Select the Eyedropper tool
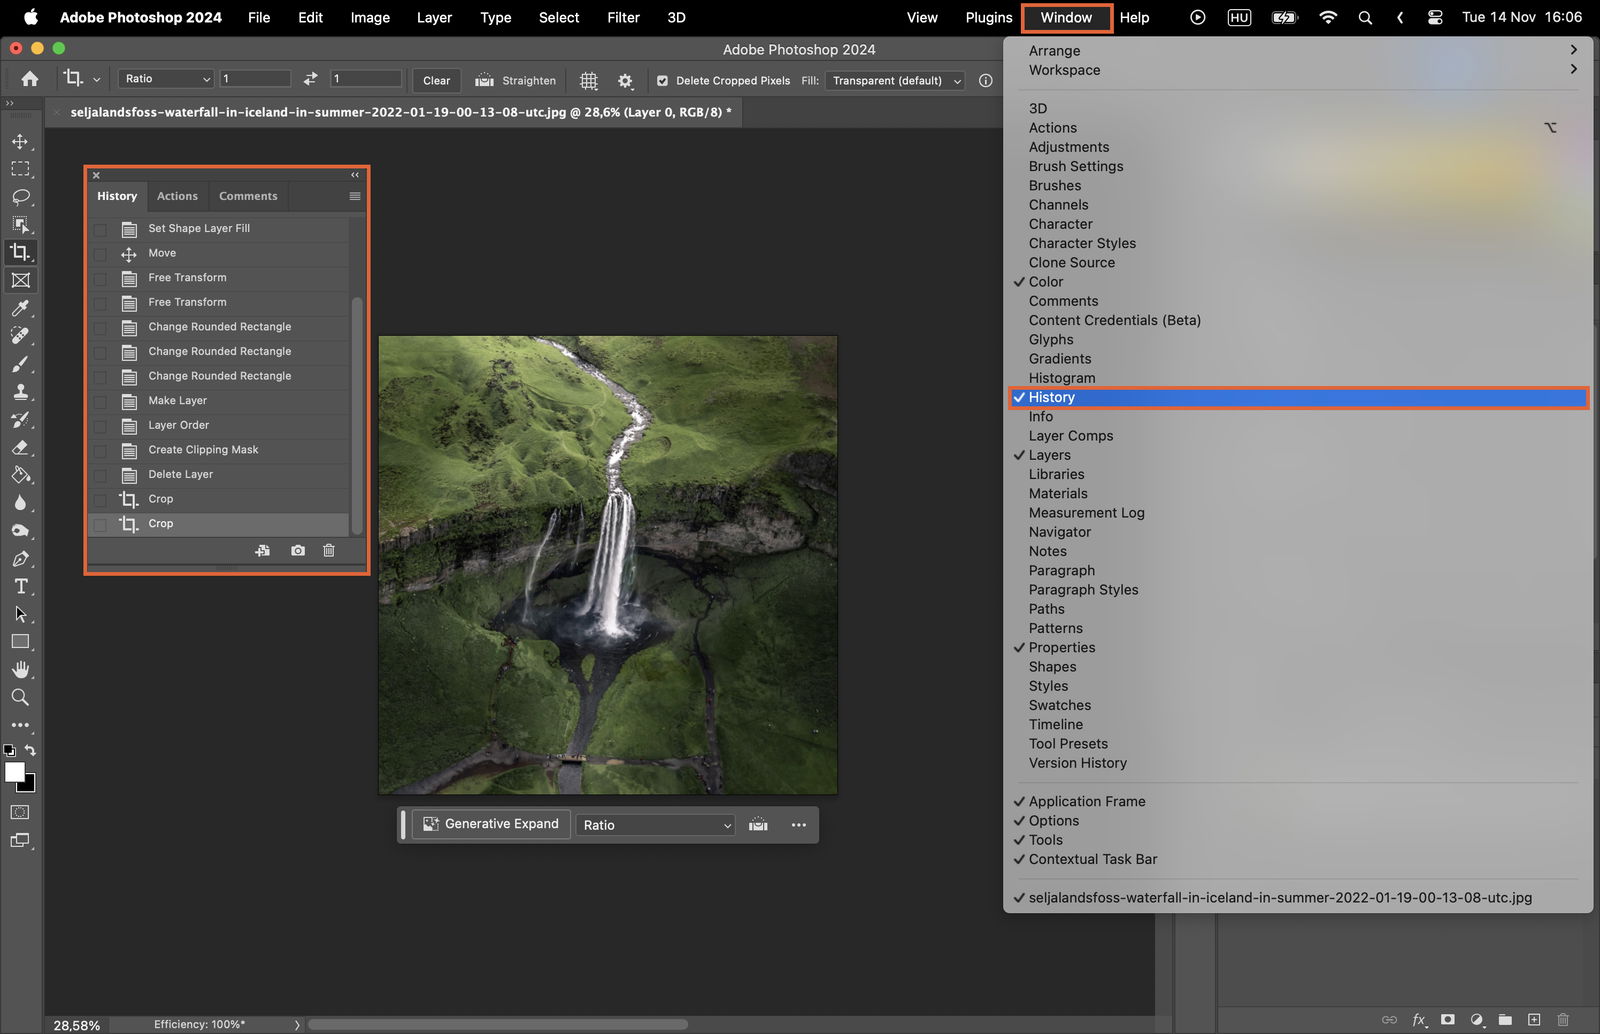The width and height of the screenshot is (1600, 1034). point(20,308)
